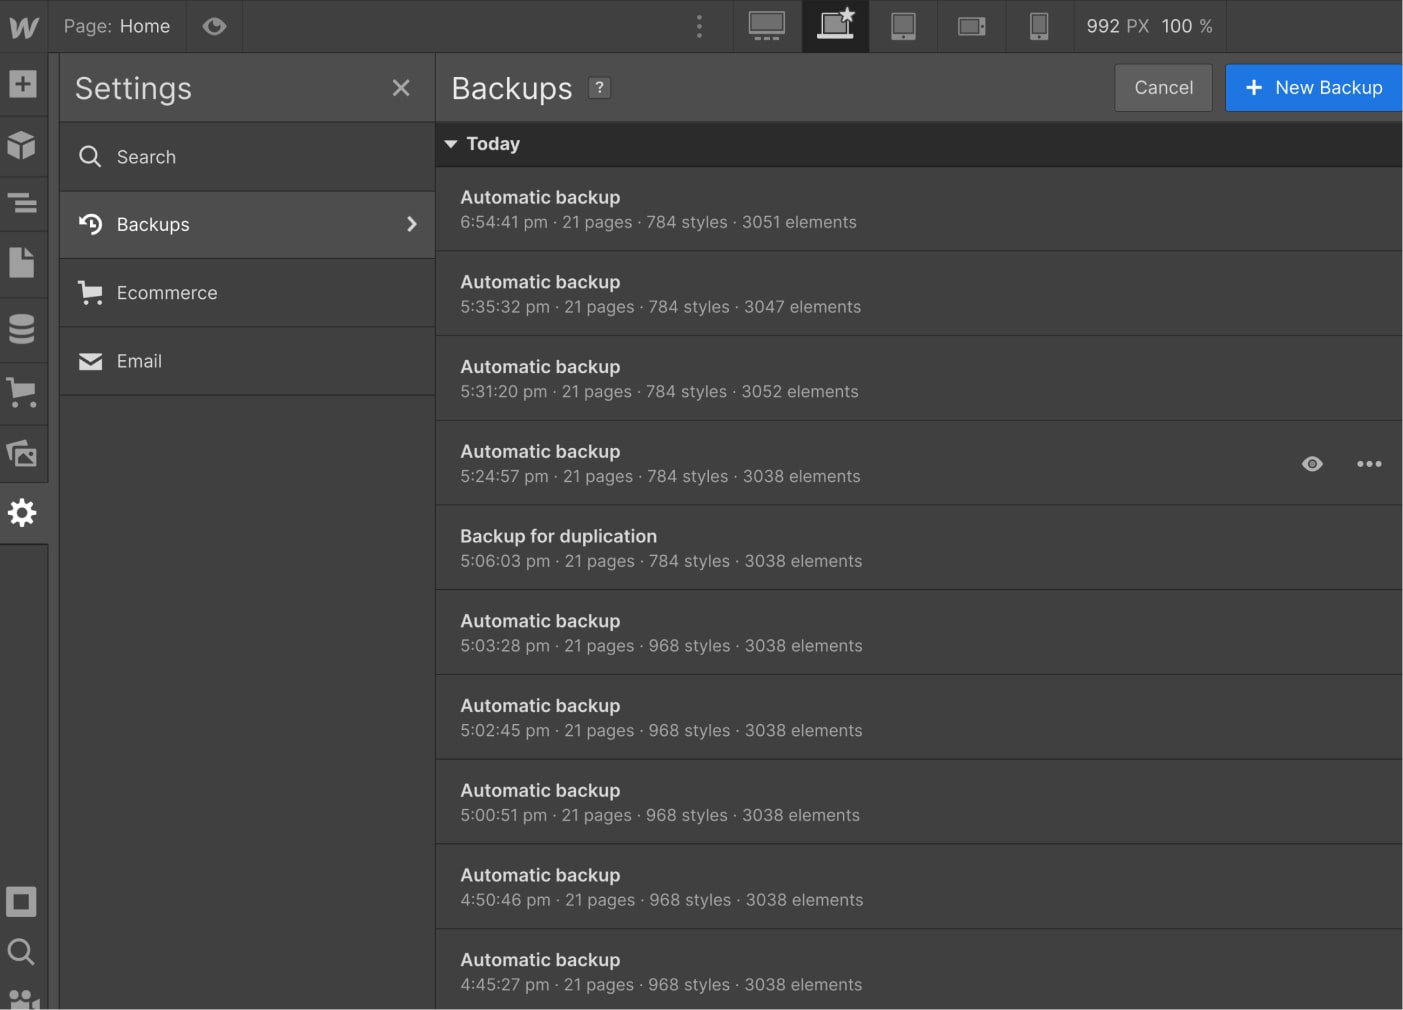Open the Add Elements panel
This screenshot has width=1403, height=1010.
tap(22, 85)
